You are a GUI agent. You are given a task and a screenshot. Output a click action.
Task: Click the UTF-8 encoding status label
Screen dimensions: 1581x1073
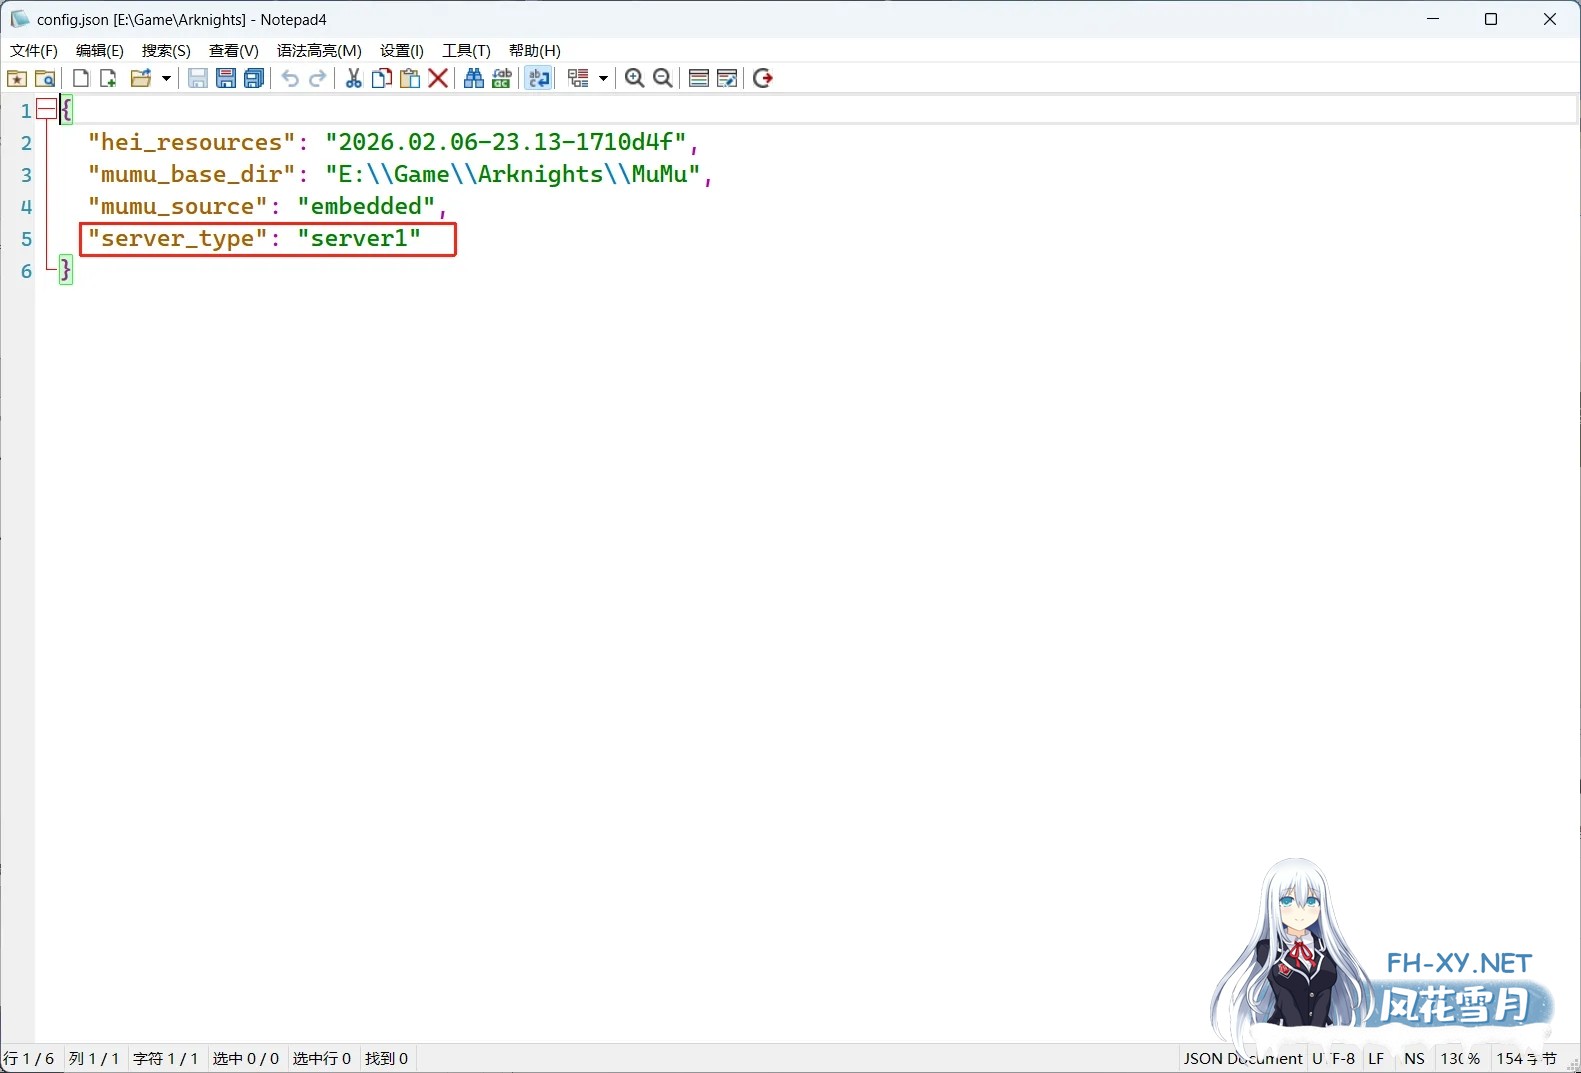[1334, 1058]
